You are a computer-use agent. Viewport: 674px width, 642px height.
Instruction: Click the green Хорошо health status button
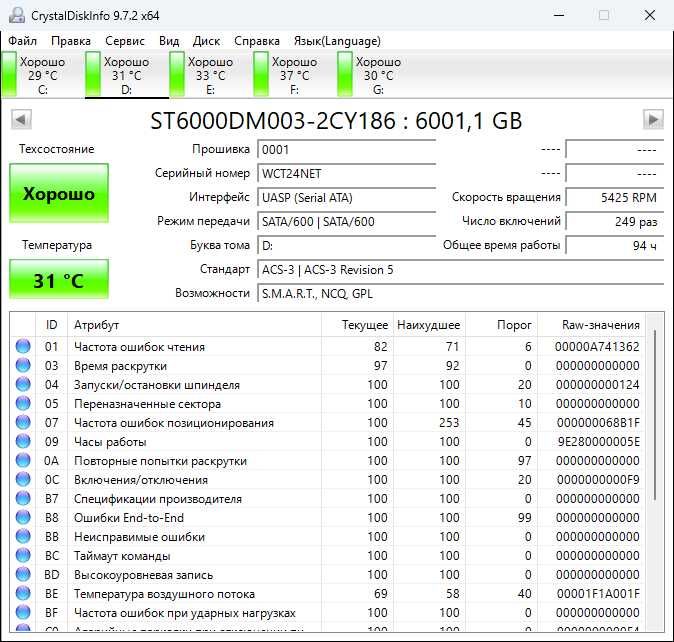coord(59,193)
